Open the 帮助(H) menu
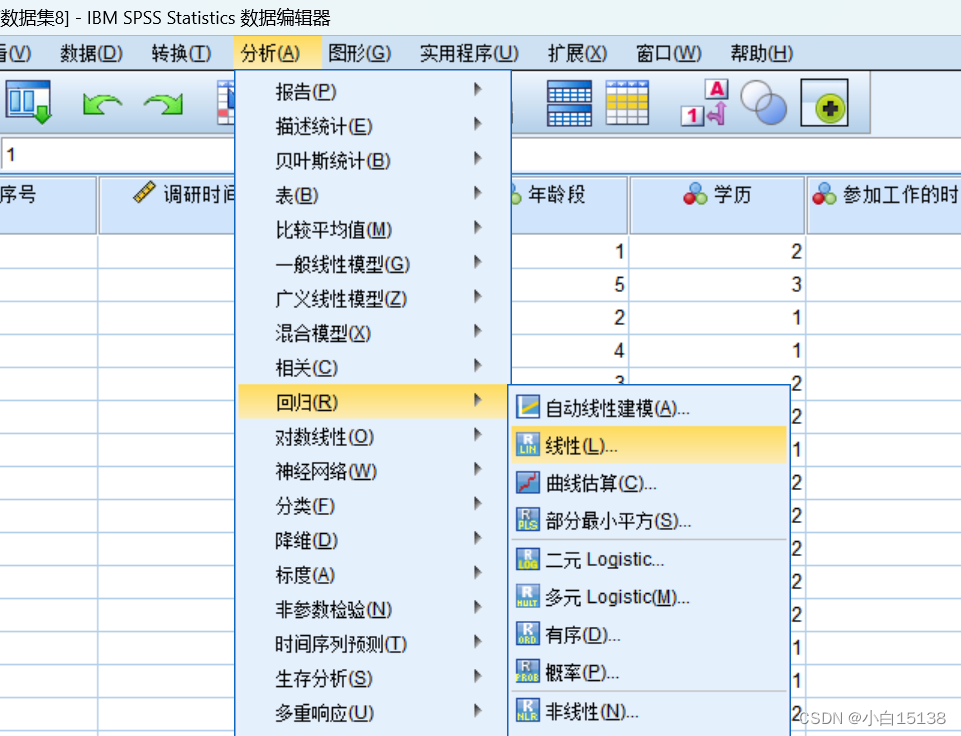This screenshot has width=961, height=736. 762,53
